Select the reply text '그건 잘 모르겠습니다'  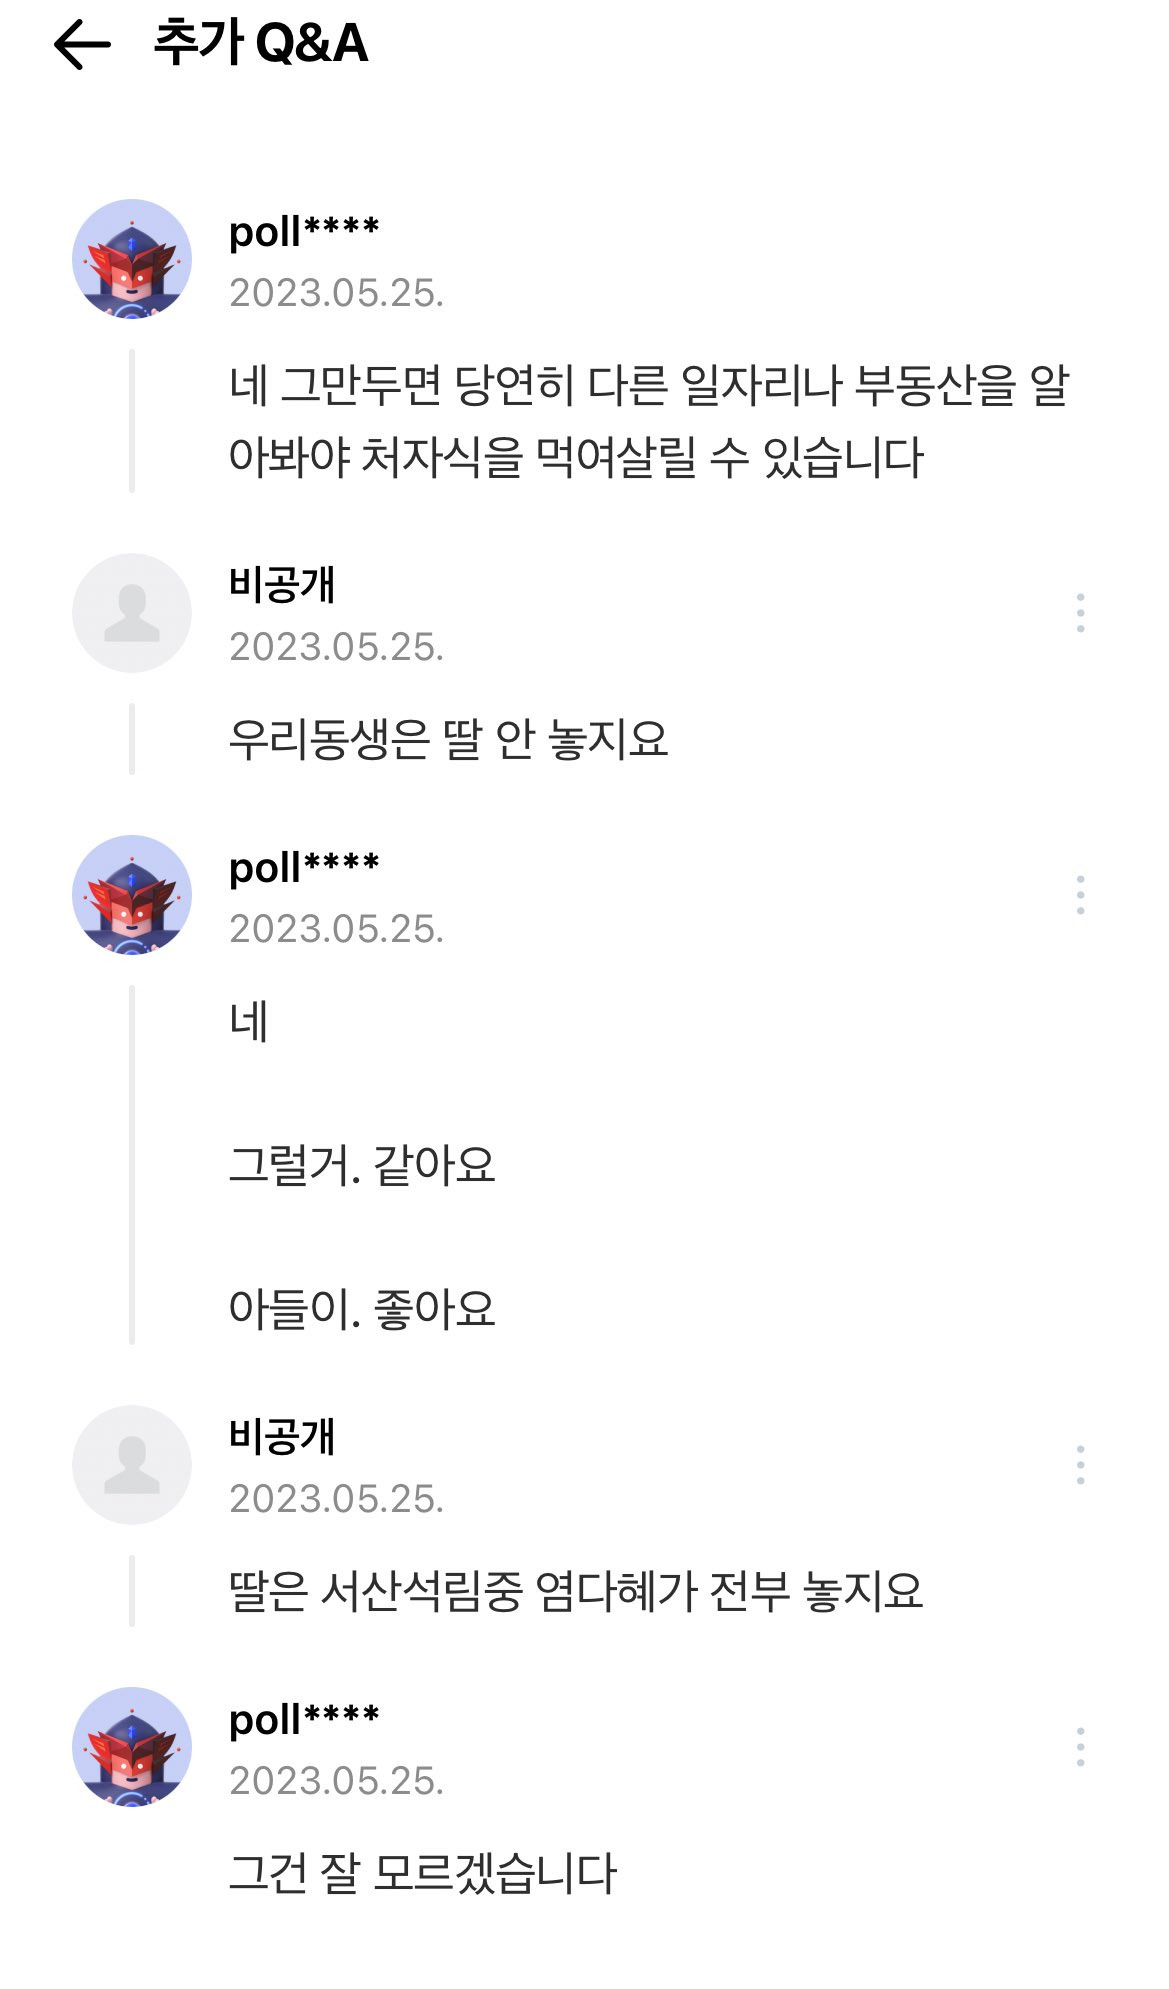pyautogui.click(x=423, y=1874)
